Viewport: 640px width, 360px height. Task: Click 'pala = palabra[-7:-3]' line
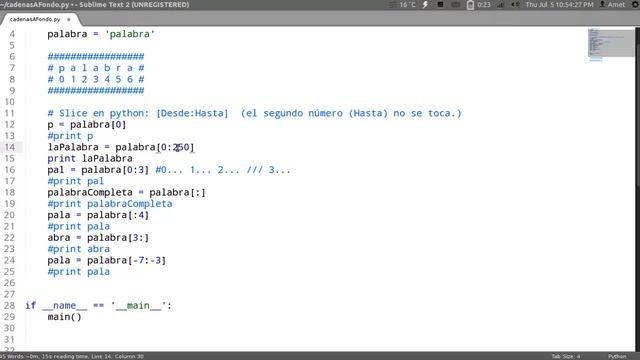point(107,260)
